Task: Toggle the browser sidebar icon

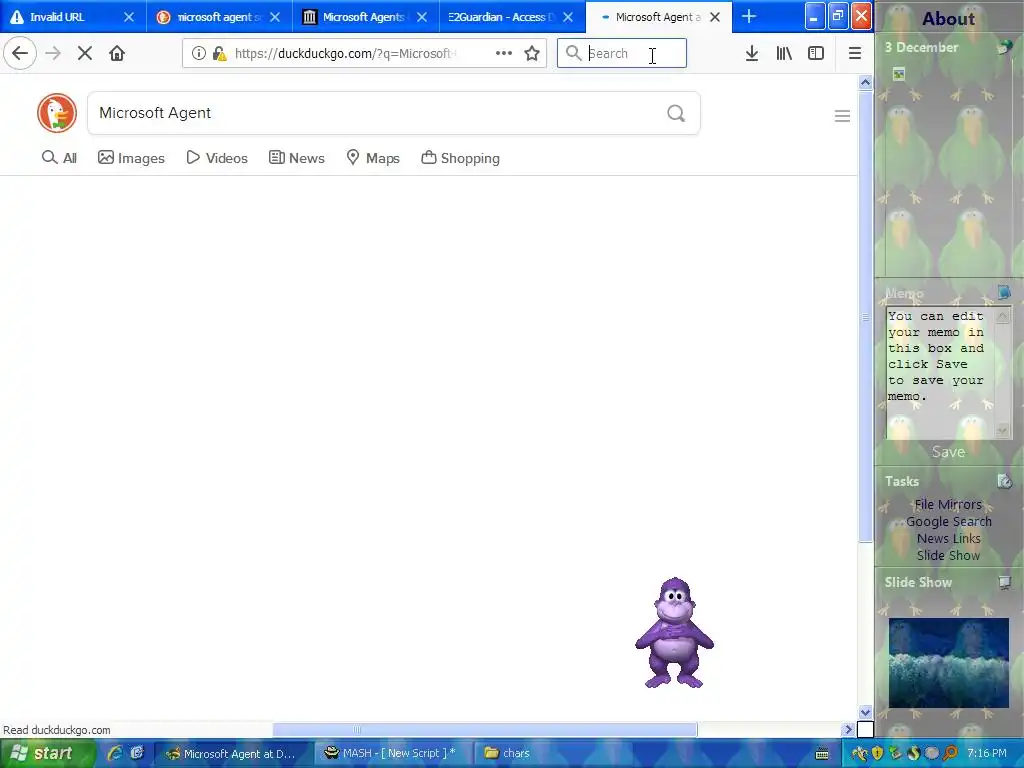Action: tap(816, 53)
